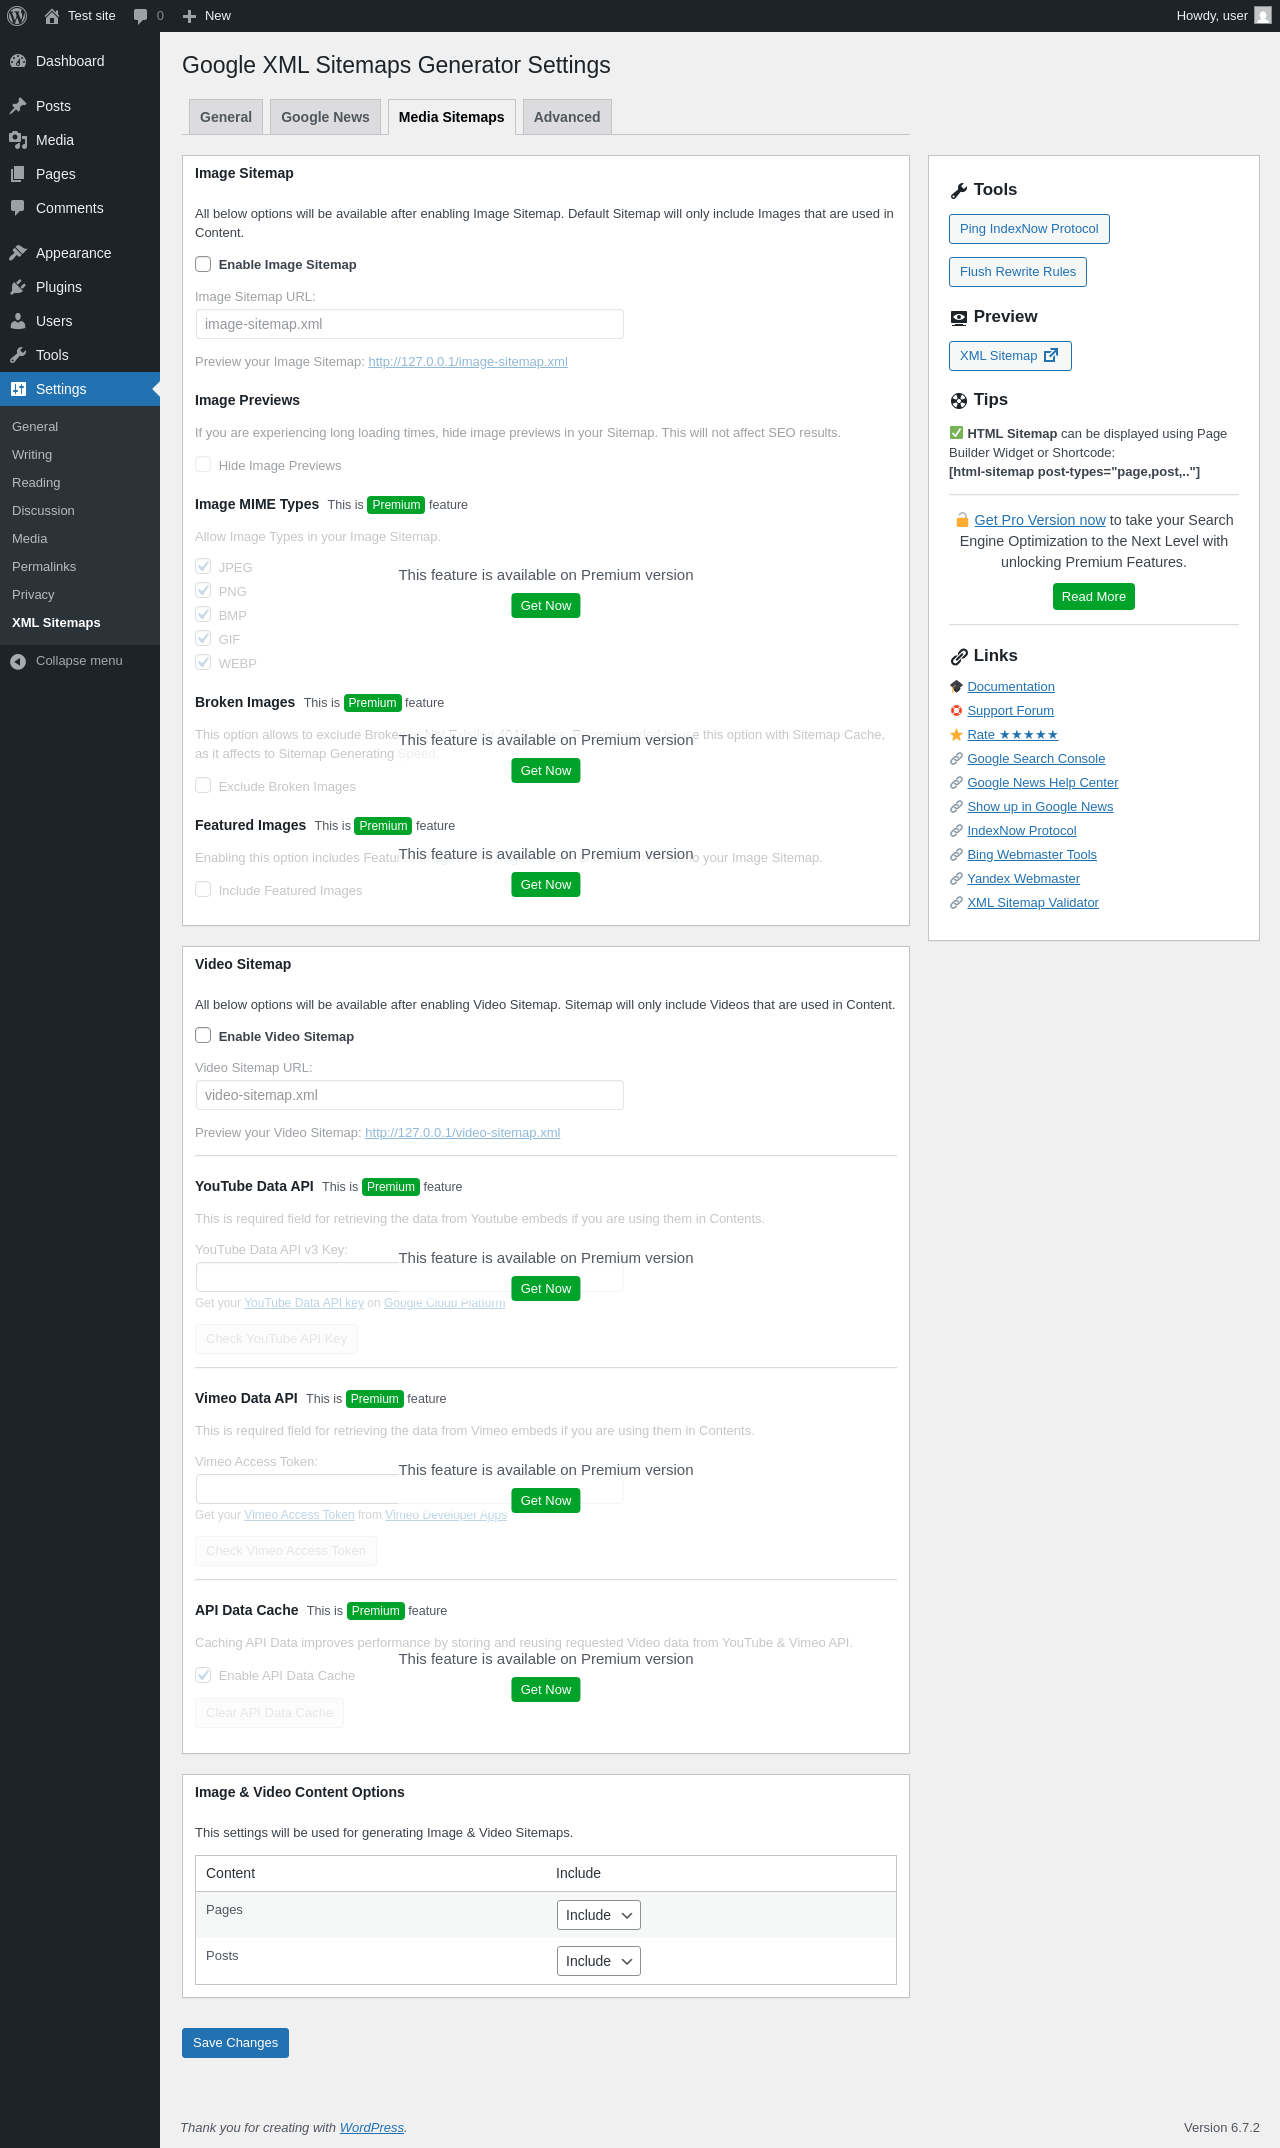
Task: Switch to the Advanced tab
Action: pos(567,117)
